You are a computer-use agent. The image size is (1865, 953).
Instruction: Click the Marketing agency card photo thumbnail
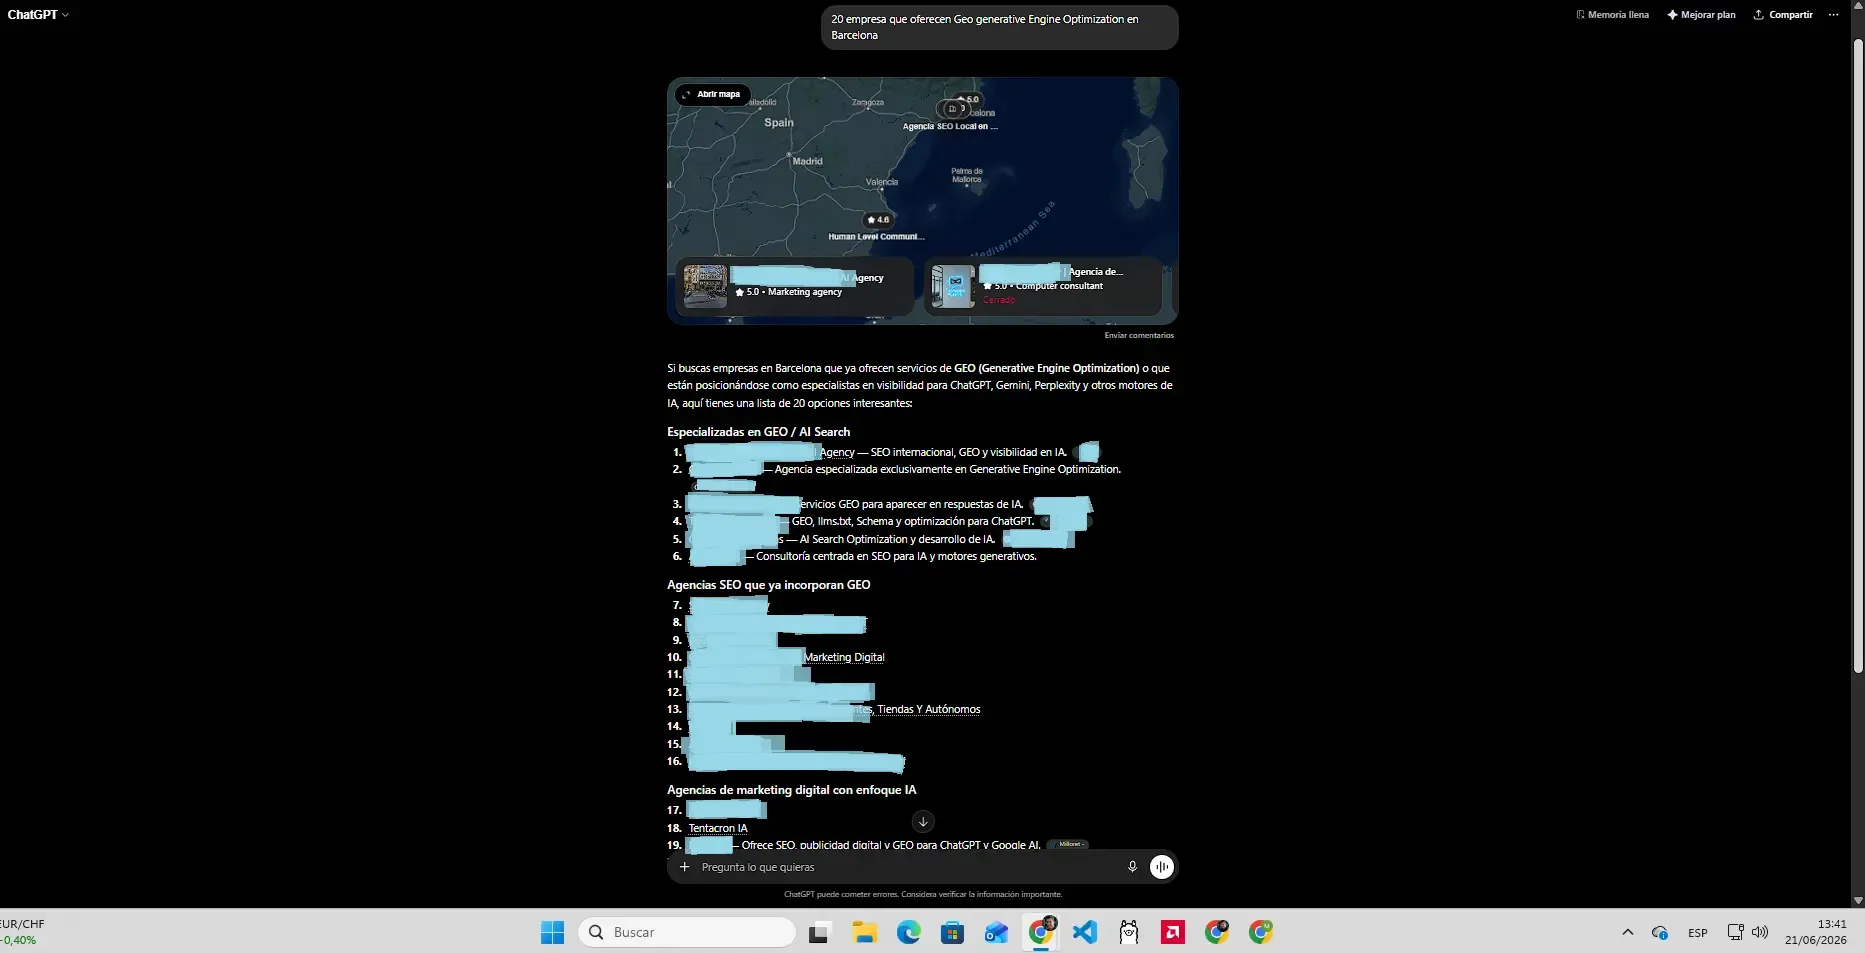coord(705,287)
